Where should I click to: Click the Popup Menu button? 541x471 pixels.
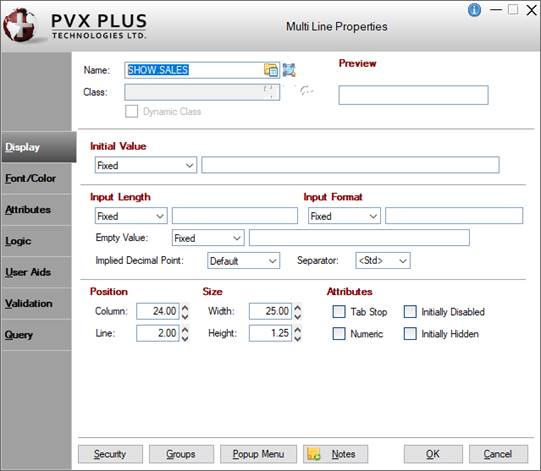[x=258, y=454]
